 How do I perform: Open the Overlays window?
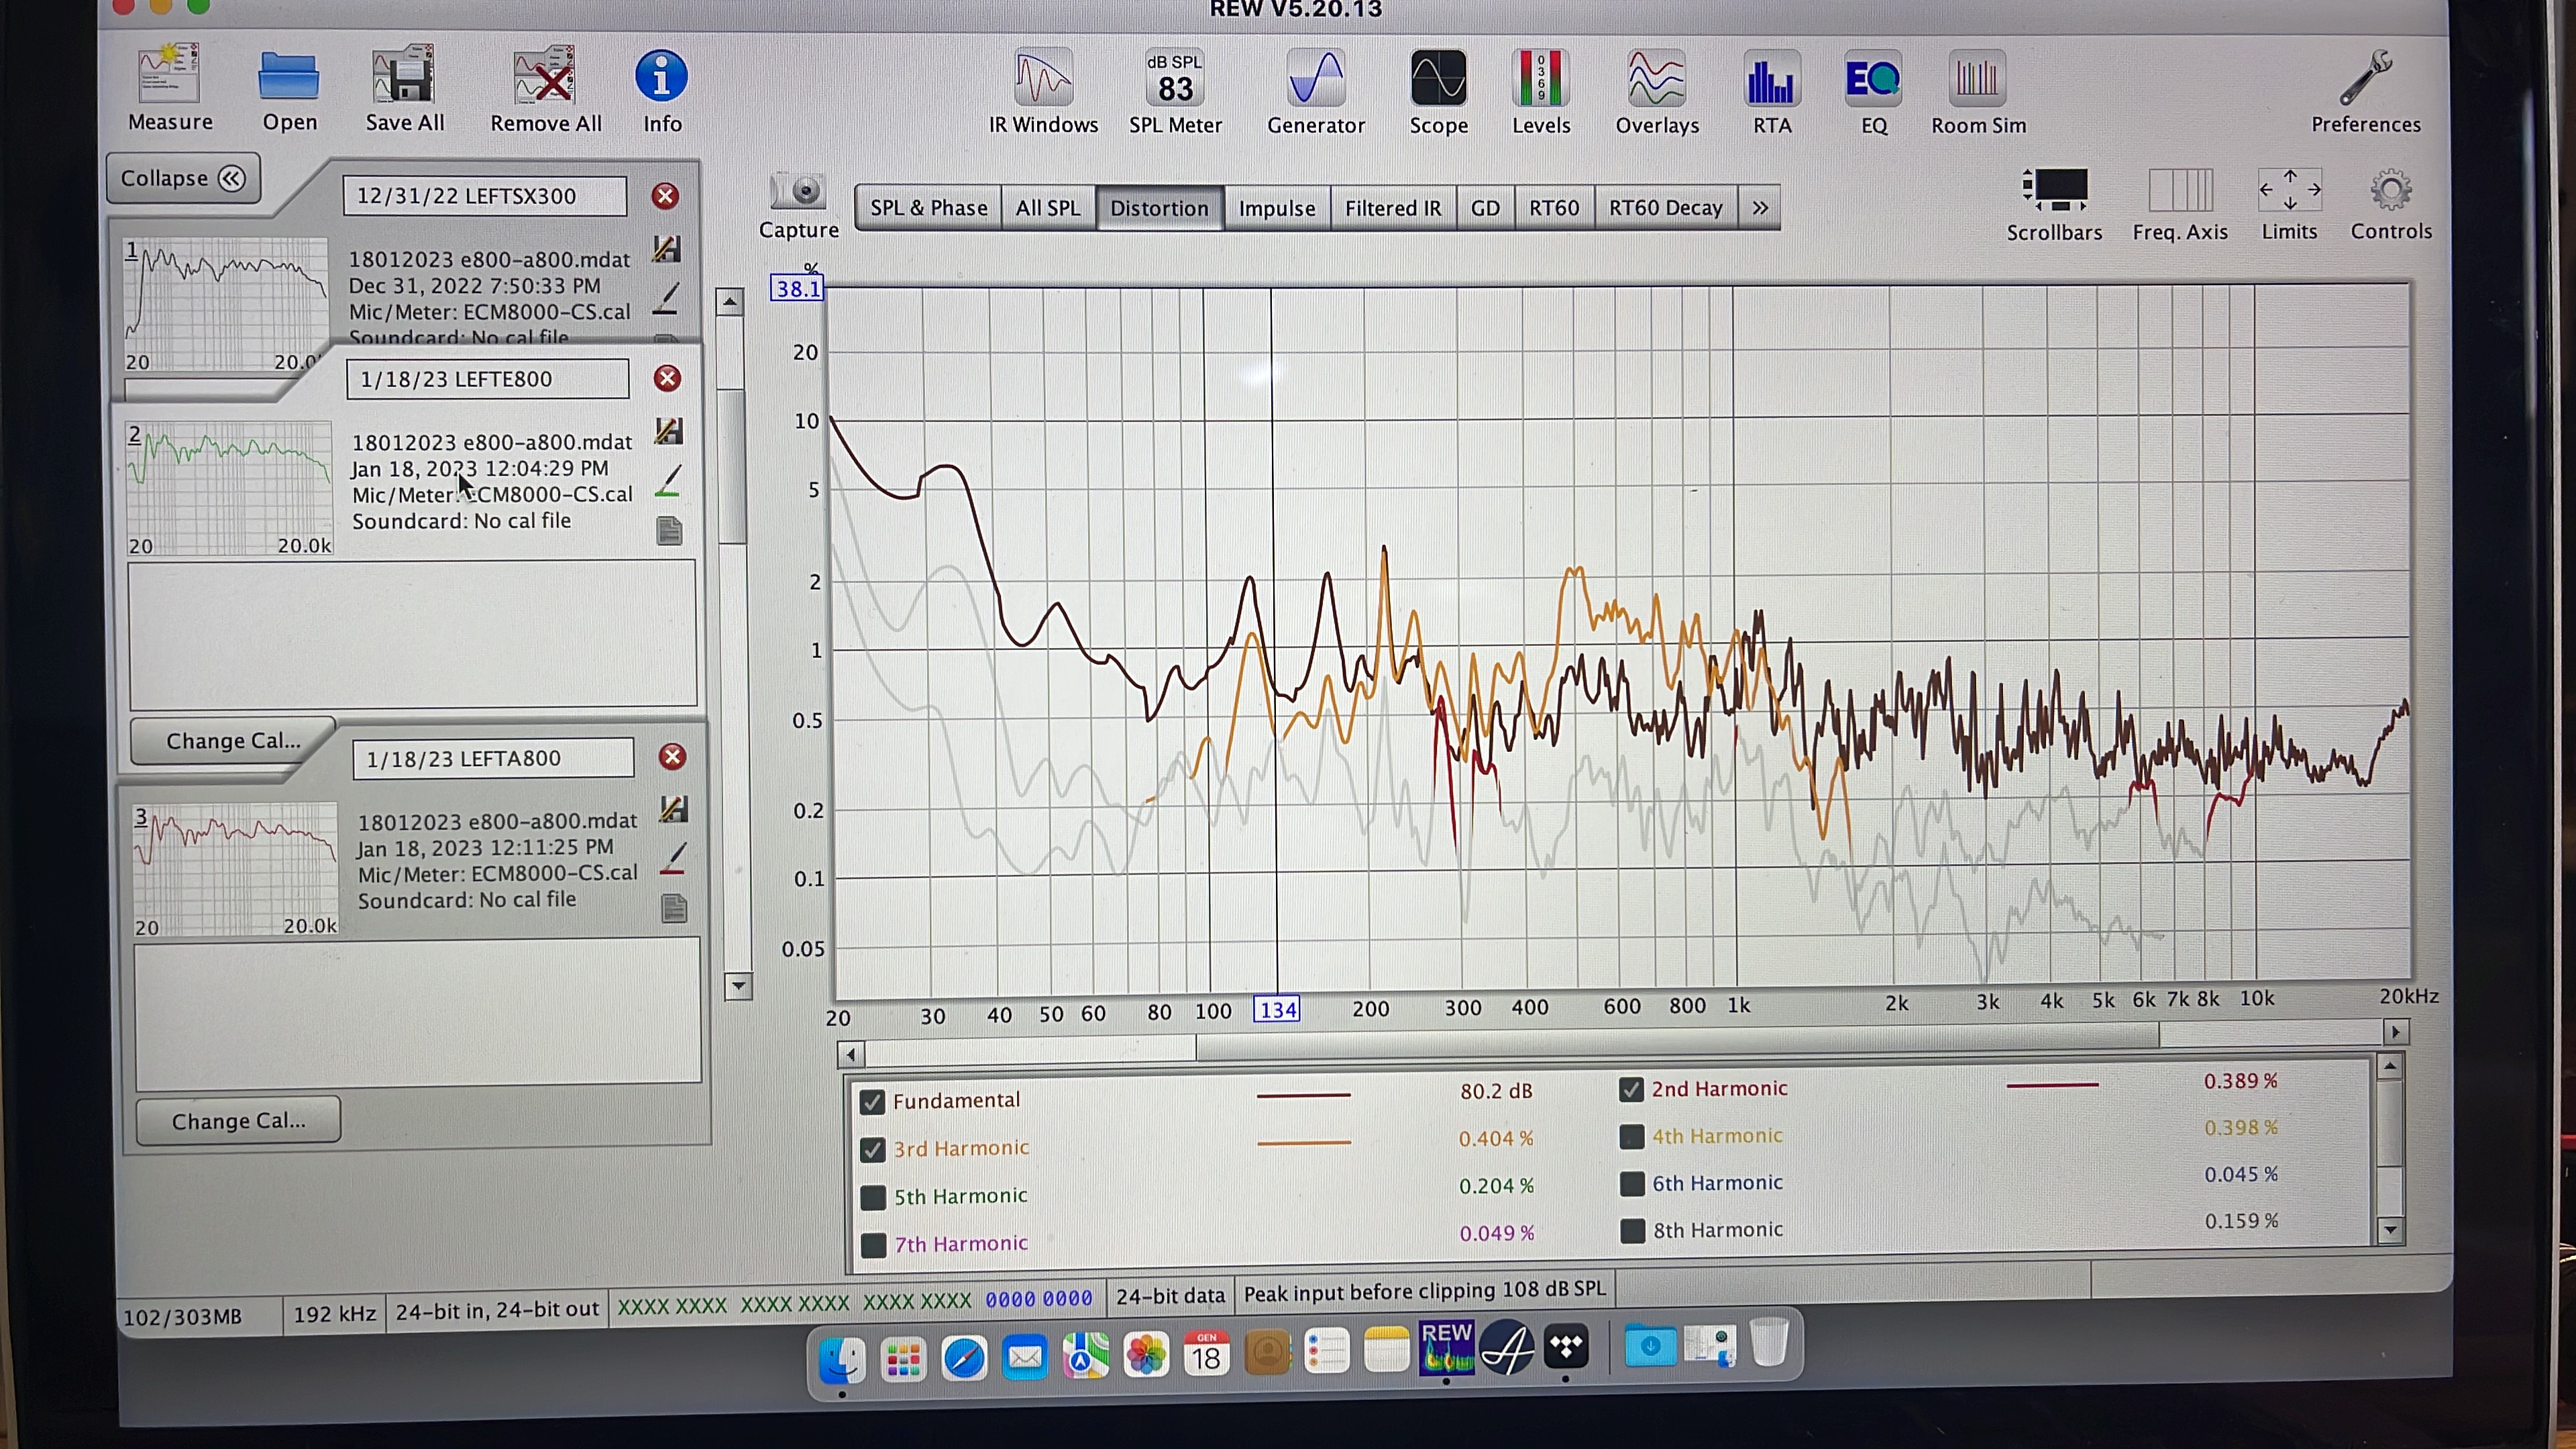pyautogui.click(x=1656, y=78)
